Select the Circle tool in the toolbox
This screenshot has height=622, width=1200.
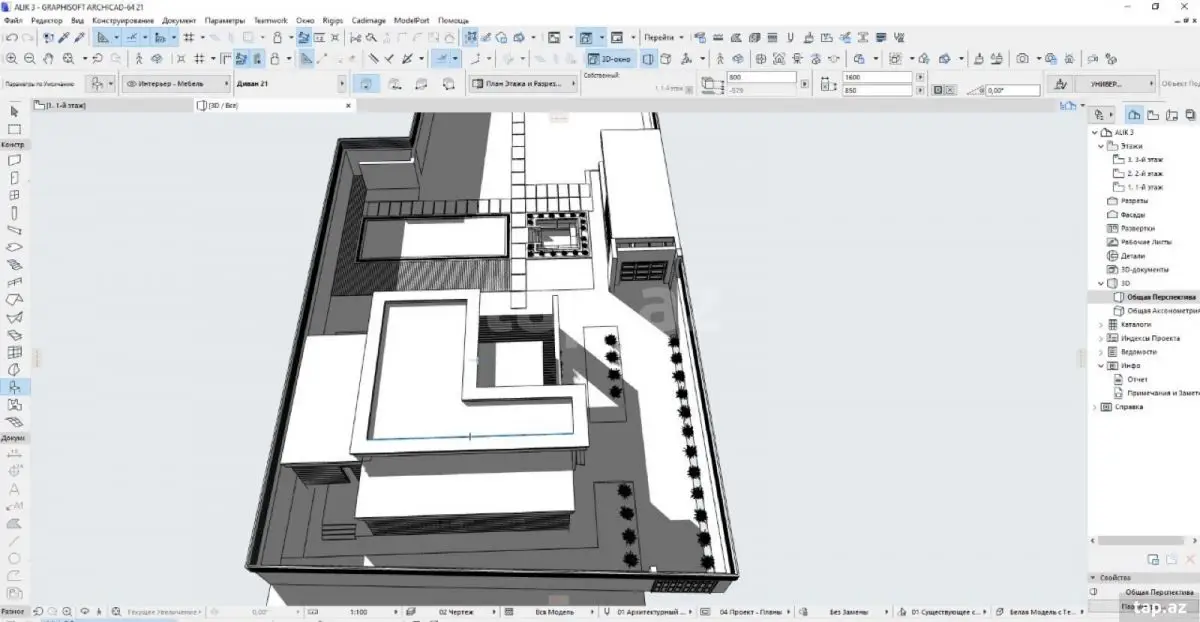tap(14, 557)
